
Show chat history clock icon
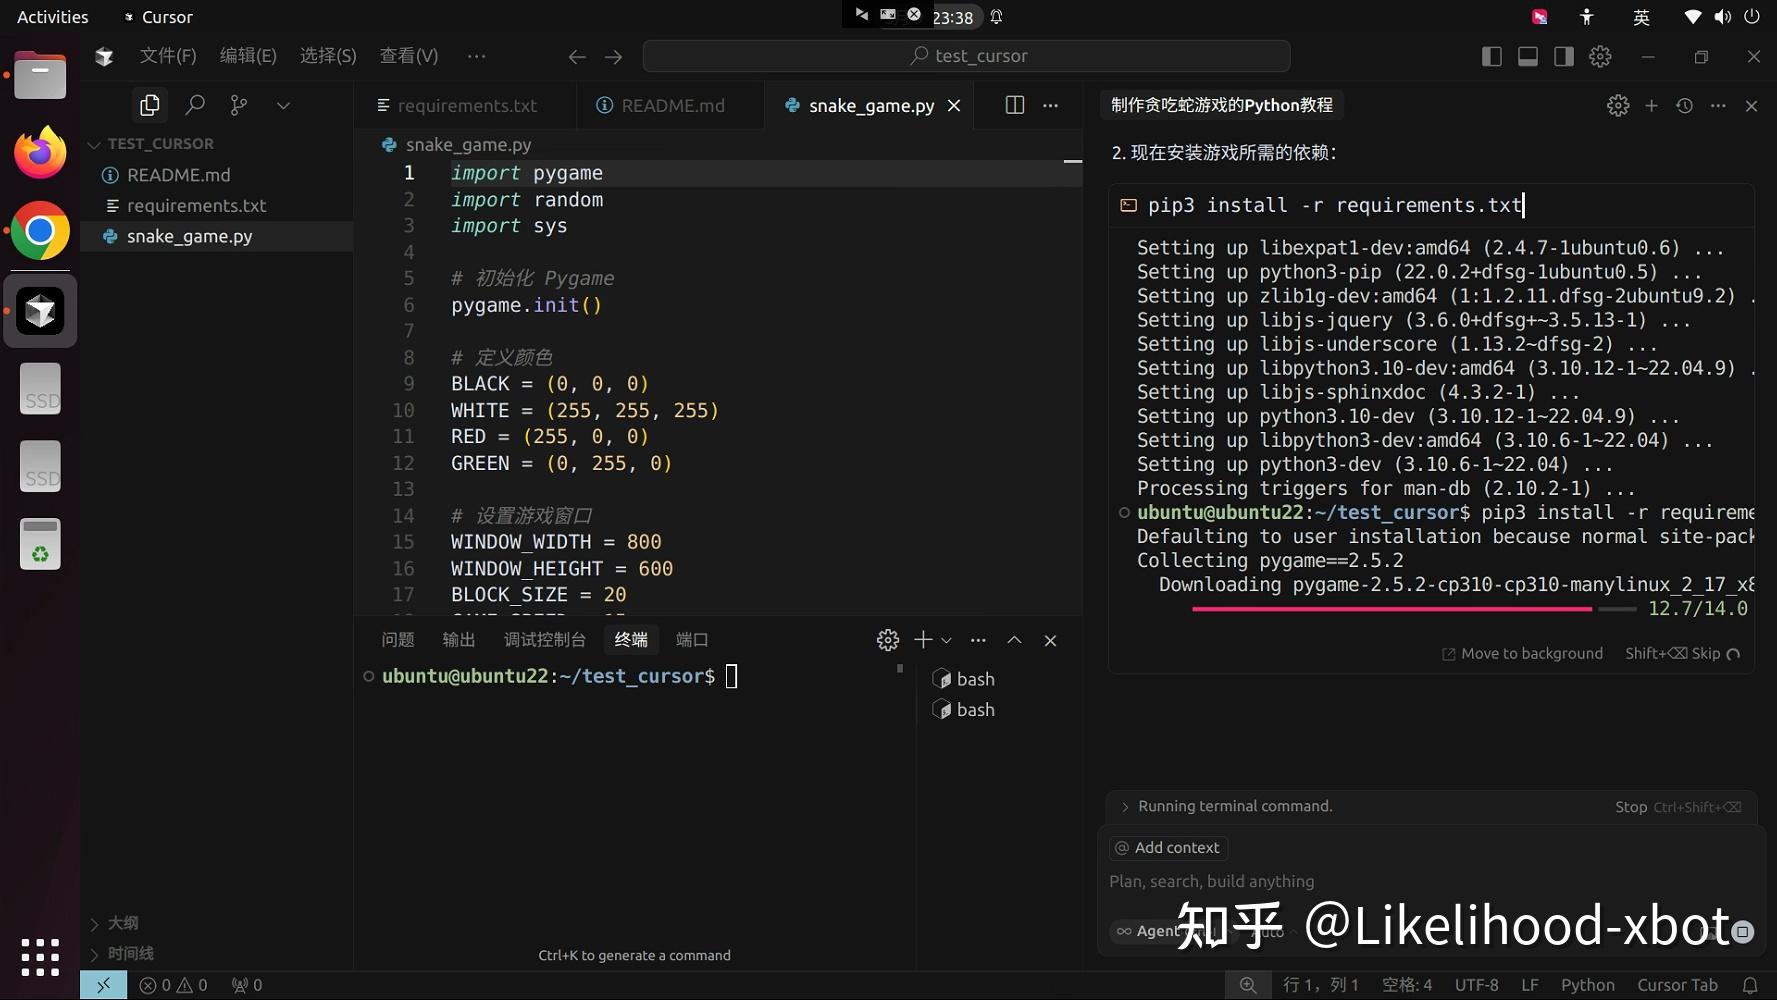(x=1684, y=105)
